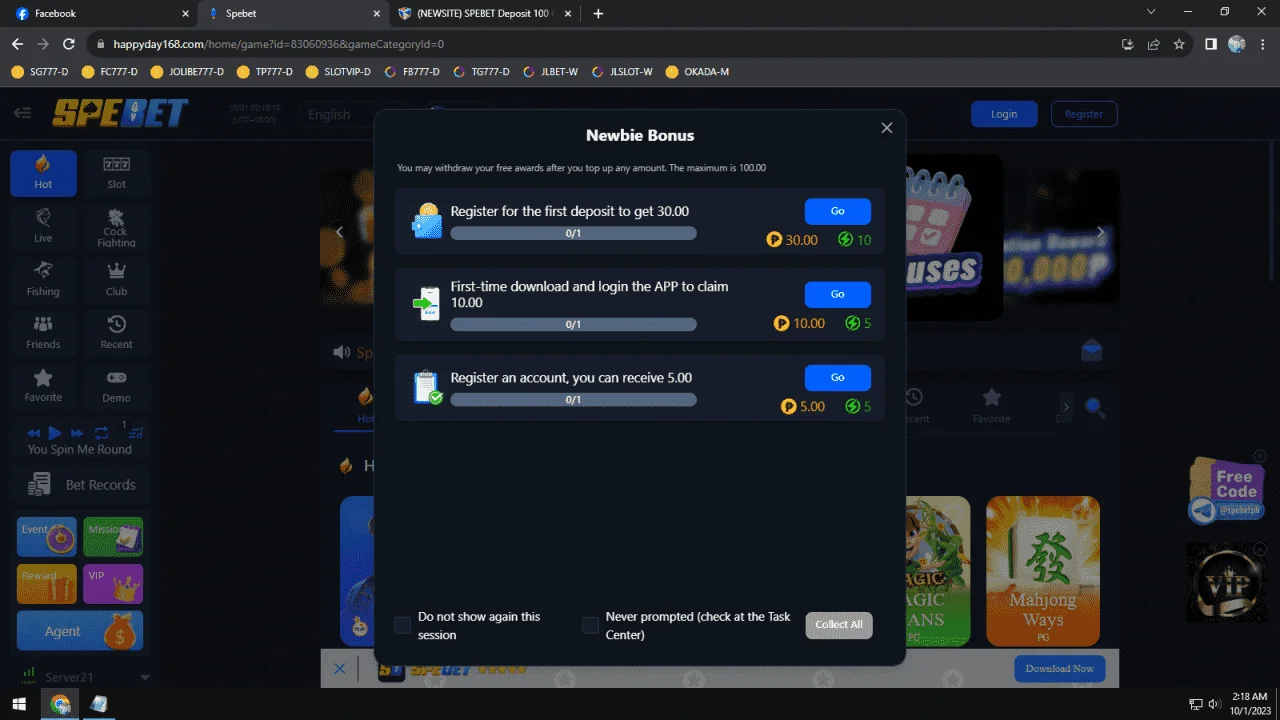Click the Download Now button
This screenshot has height=720, width=1280.
(1060, 668)
